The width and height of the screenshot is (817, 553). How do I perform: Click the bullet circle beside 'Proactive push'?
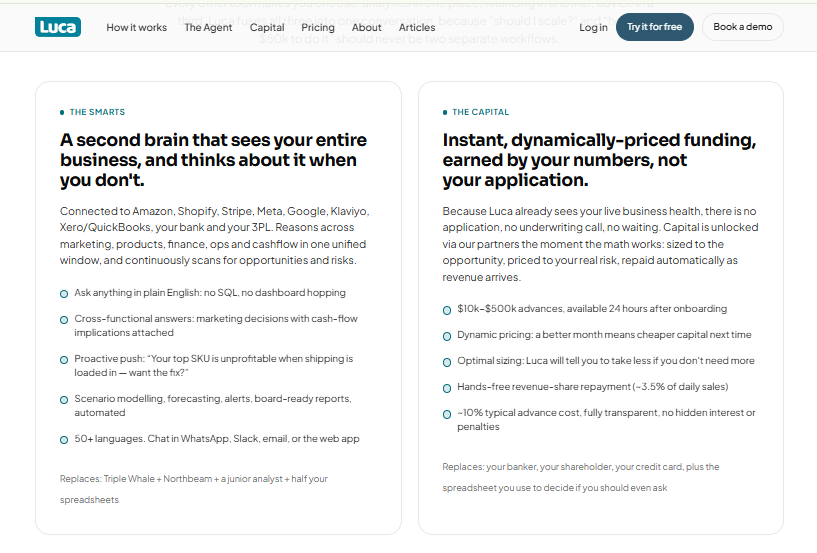(x=64, y=360)
